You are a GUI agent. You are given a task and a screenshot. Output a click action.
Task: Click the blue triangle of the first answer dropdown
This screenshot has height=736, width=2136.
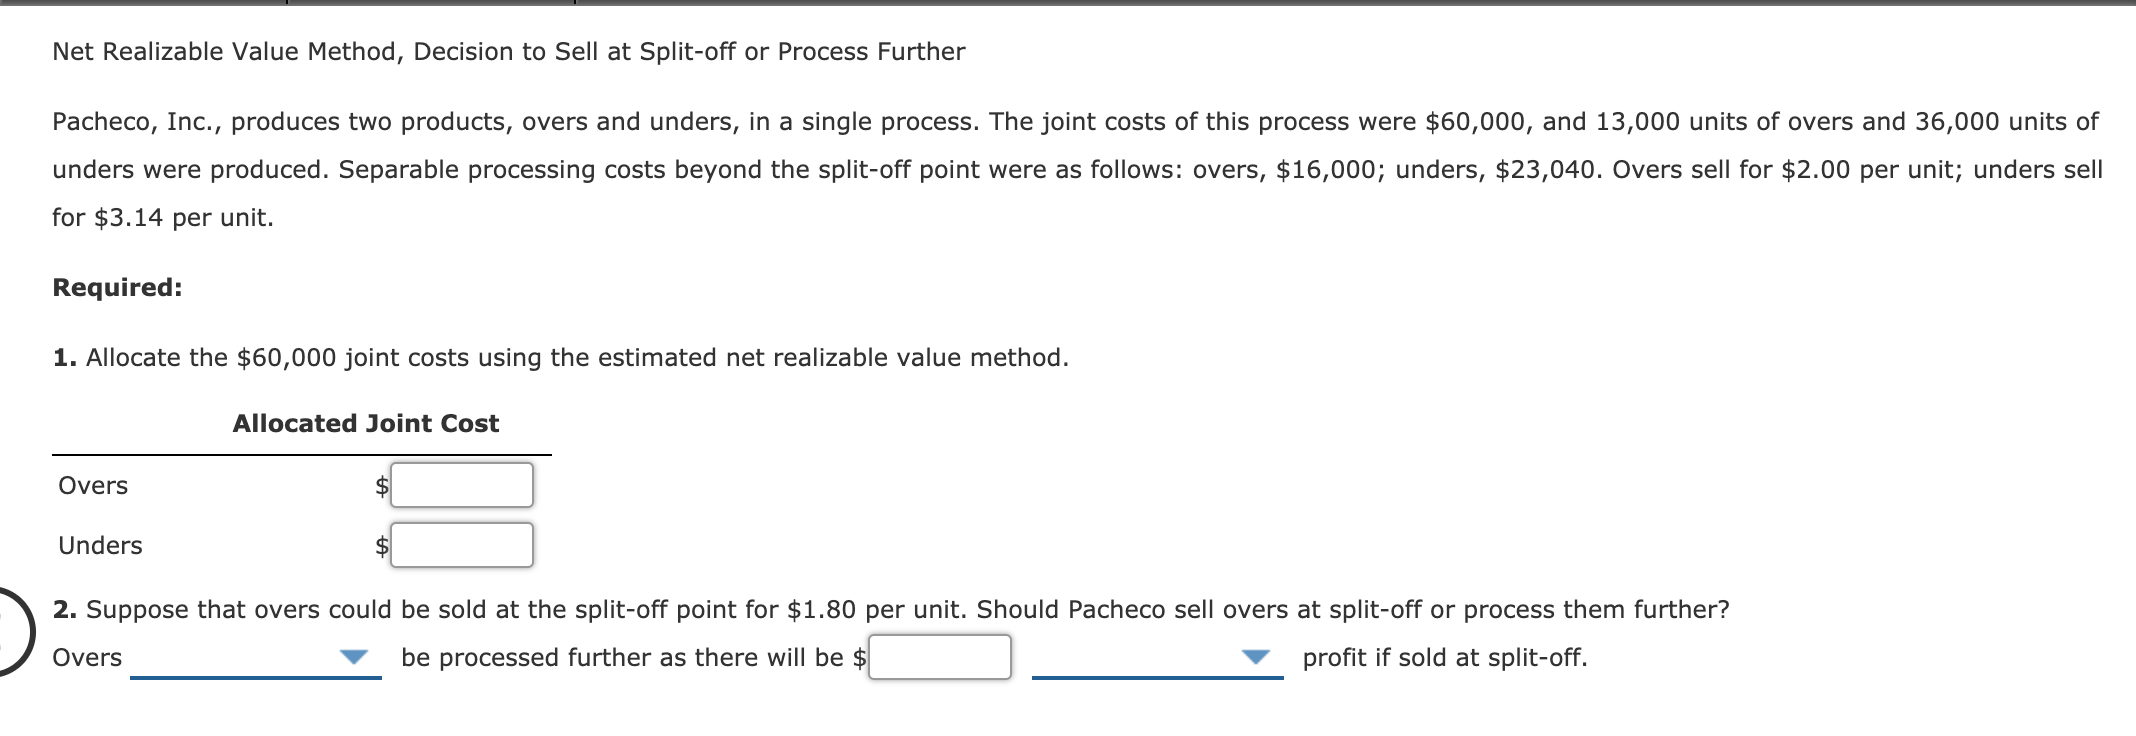355,658
